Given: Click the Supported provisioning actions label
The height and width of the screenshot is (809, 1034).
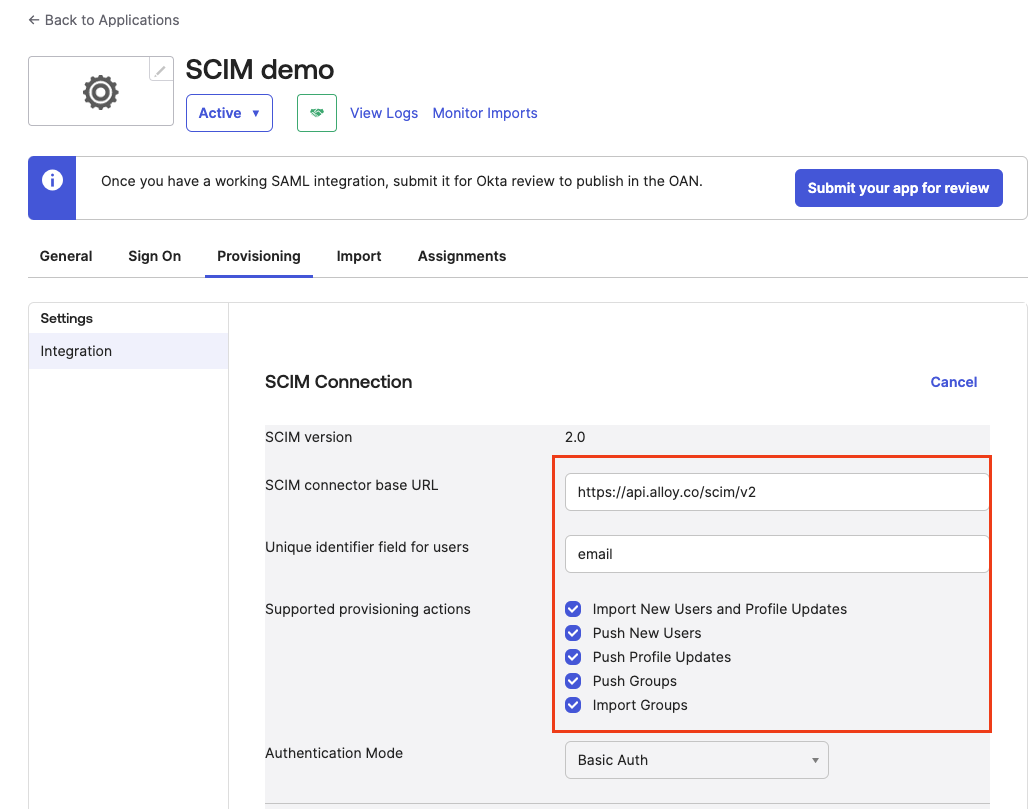Looking at the screenshot, I should point(368,609).
